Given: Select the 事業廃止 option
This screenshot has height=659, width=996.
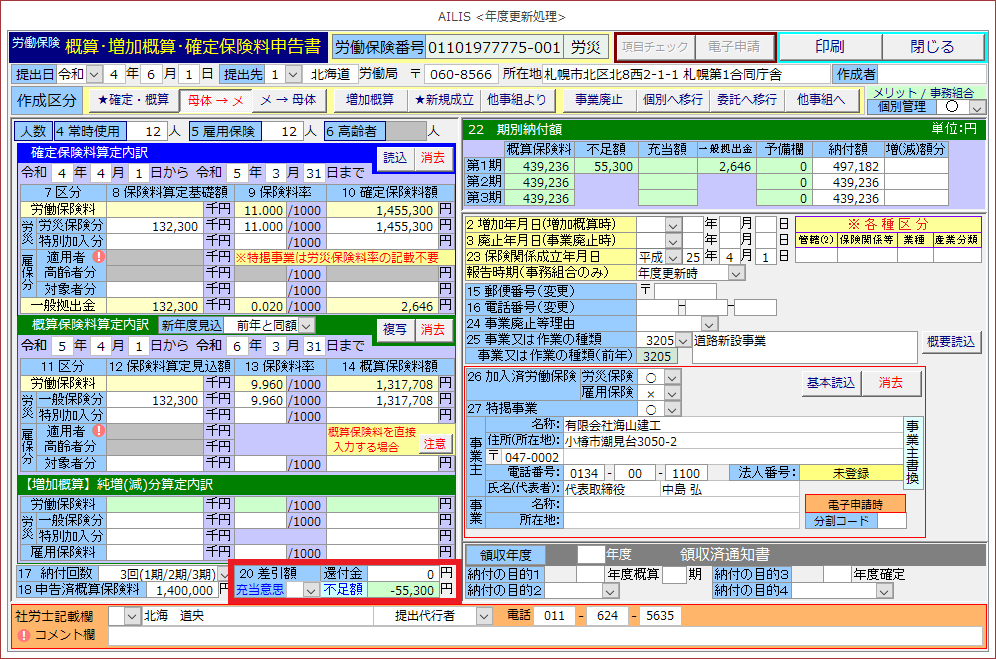Looking at the screenshot, I should click(598, 100).
